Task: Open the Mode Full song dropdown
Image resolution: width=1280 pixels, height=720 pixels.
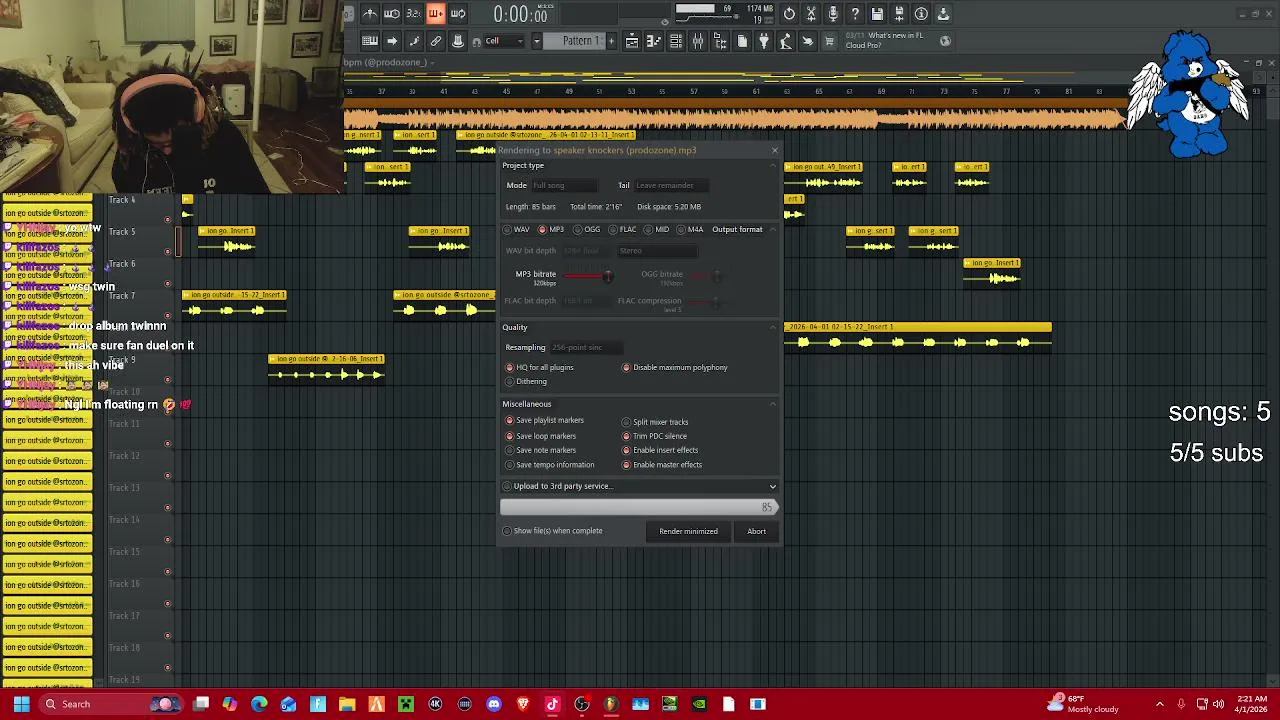Action: (563, 185)
